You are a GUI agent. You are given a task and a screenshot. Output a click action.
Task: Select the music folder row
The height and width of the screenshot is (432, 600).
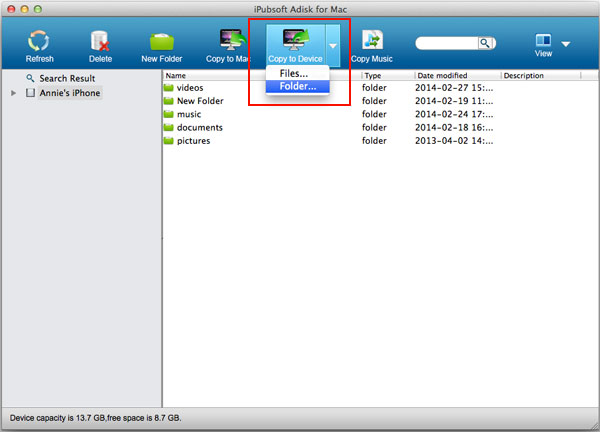(x=380, y=114)
